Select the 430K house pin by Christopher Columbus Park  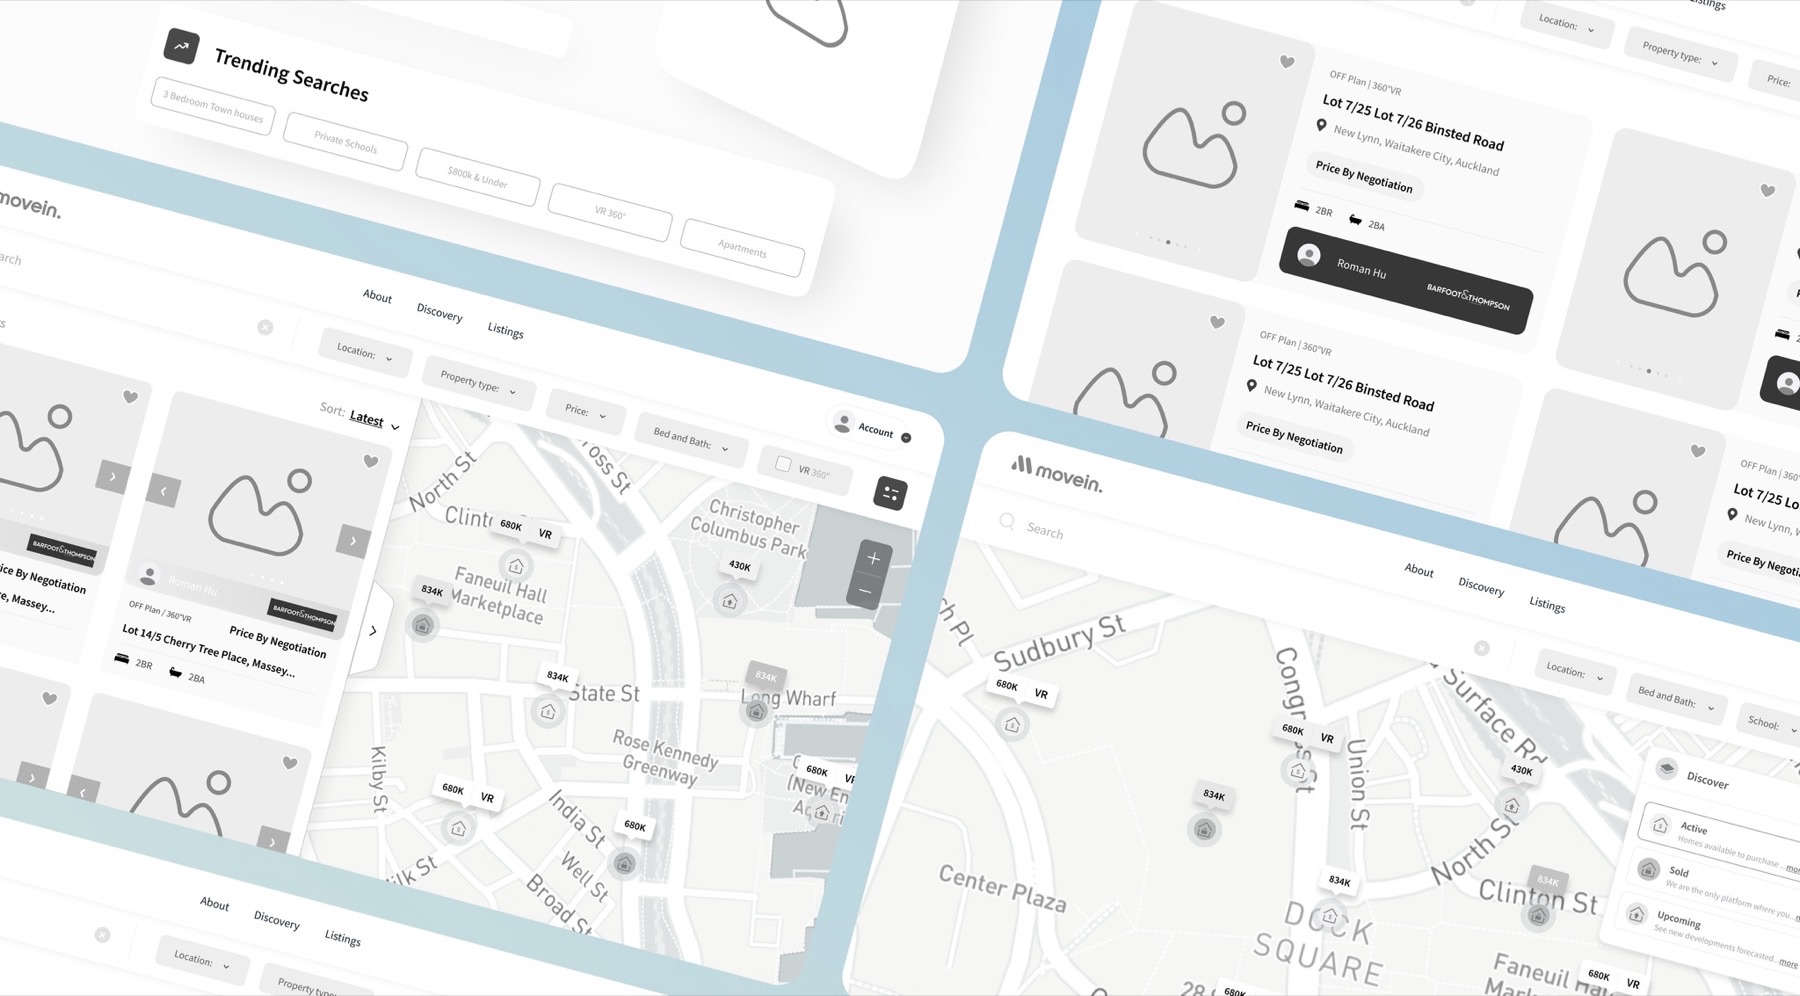730,601
